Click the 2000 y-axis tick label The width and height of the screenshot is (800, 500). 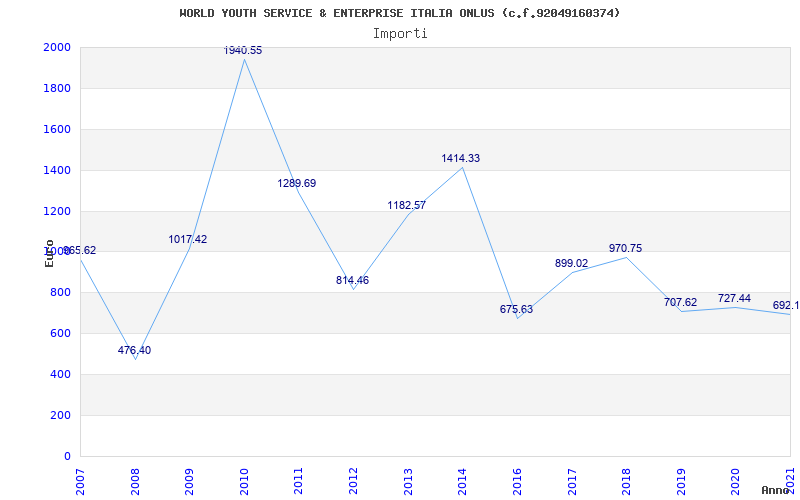[57, 47]
